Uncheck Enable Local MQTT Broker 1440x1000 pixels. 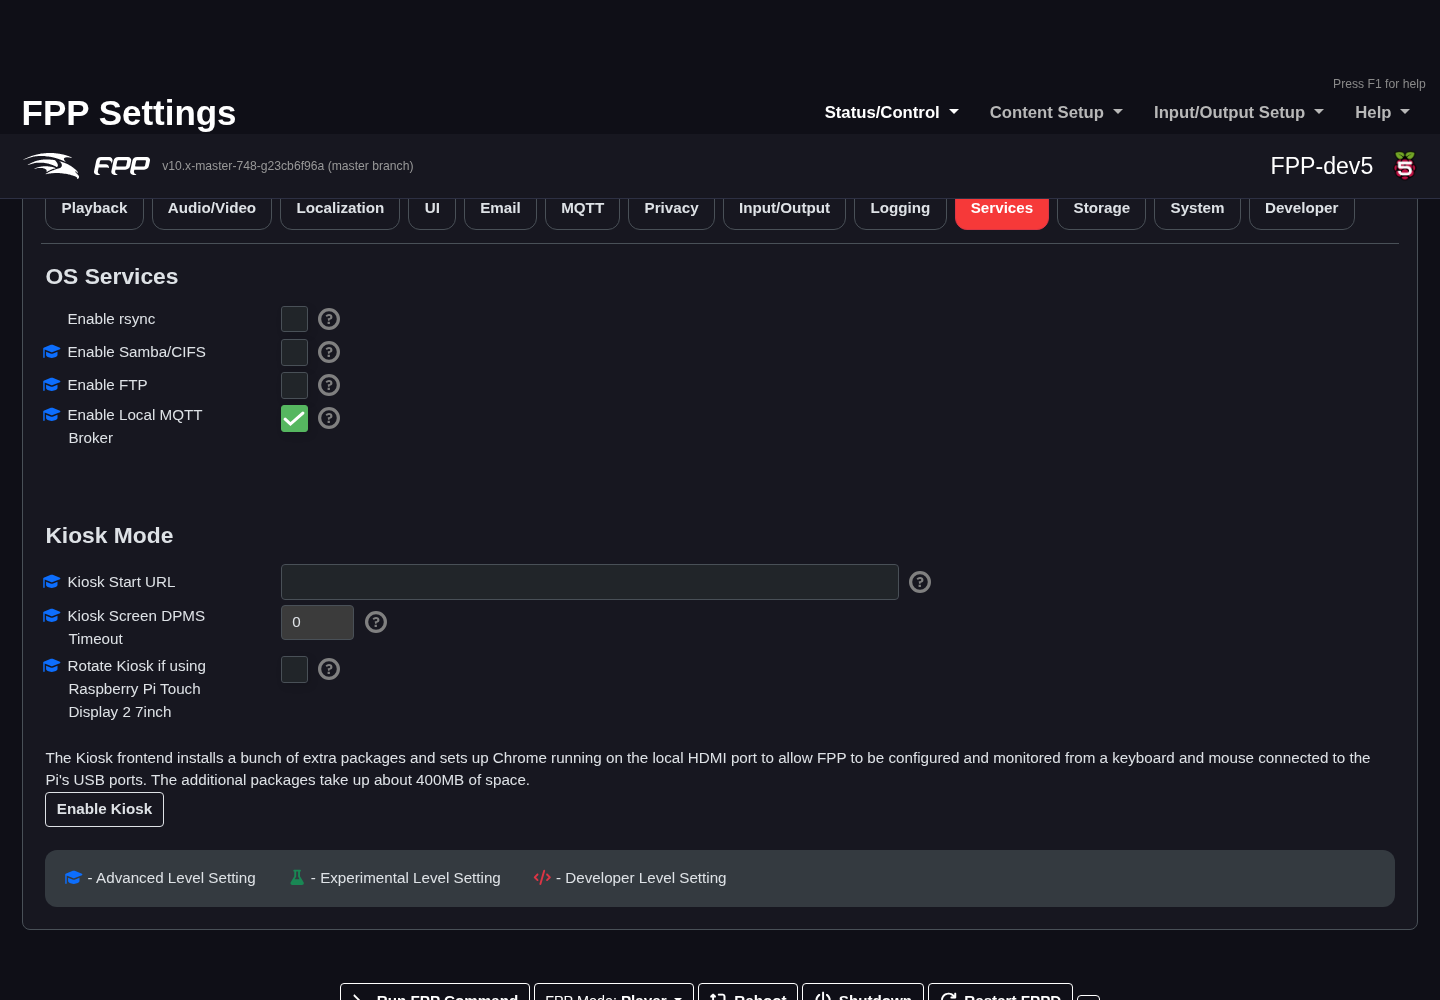pyautogui.click(x=294, y=418)
